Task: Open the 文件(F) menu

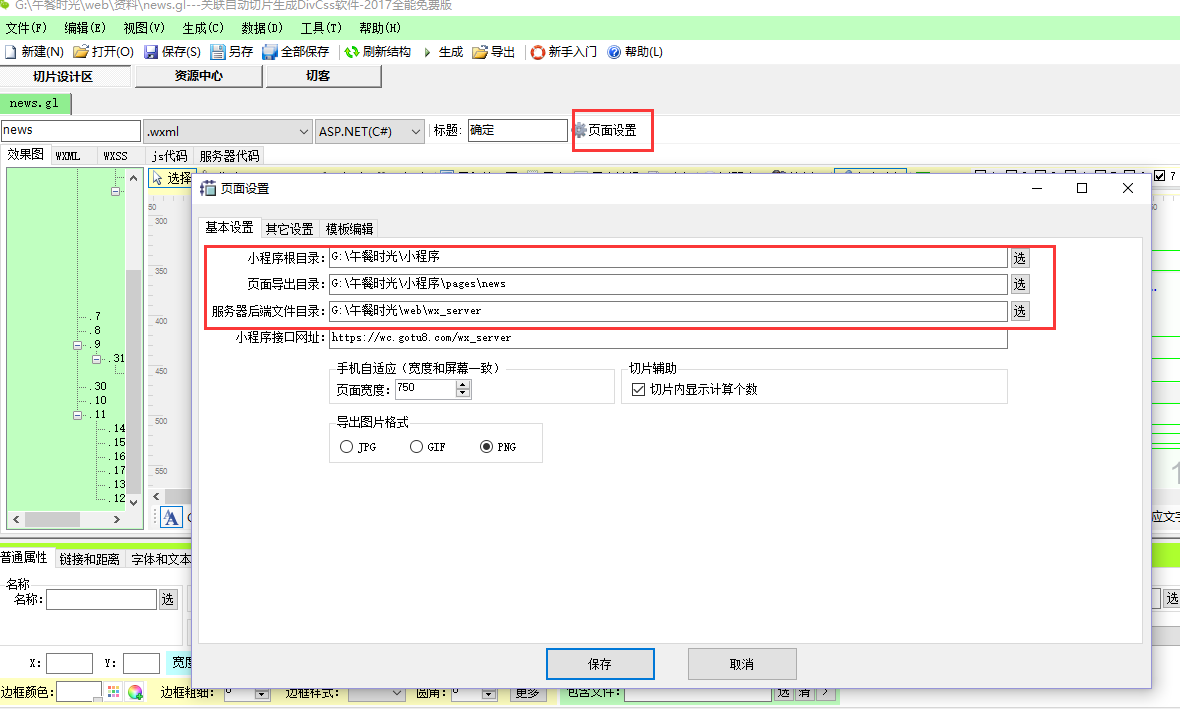Action: pyautogui.click(x=26, y=28)
